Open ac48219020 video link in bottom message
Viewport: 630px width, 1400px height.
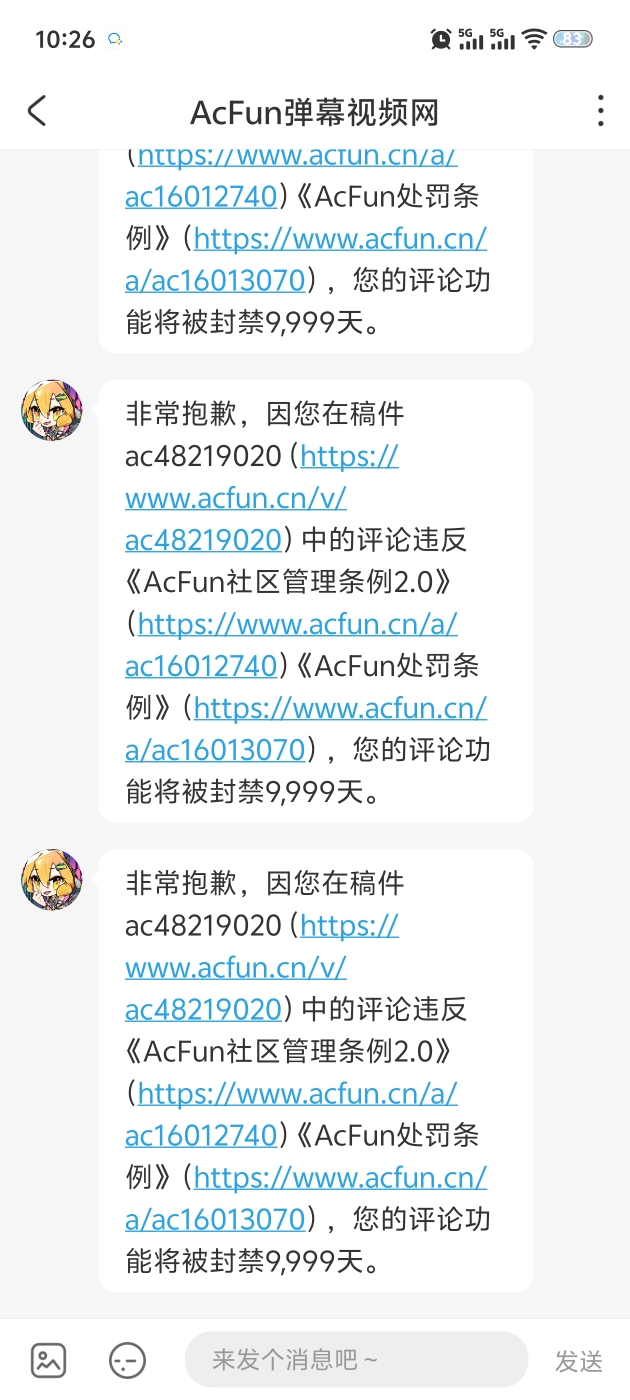pos(262,968)
